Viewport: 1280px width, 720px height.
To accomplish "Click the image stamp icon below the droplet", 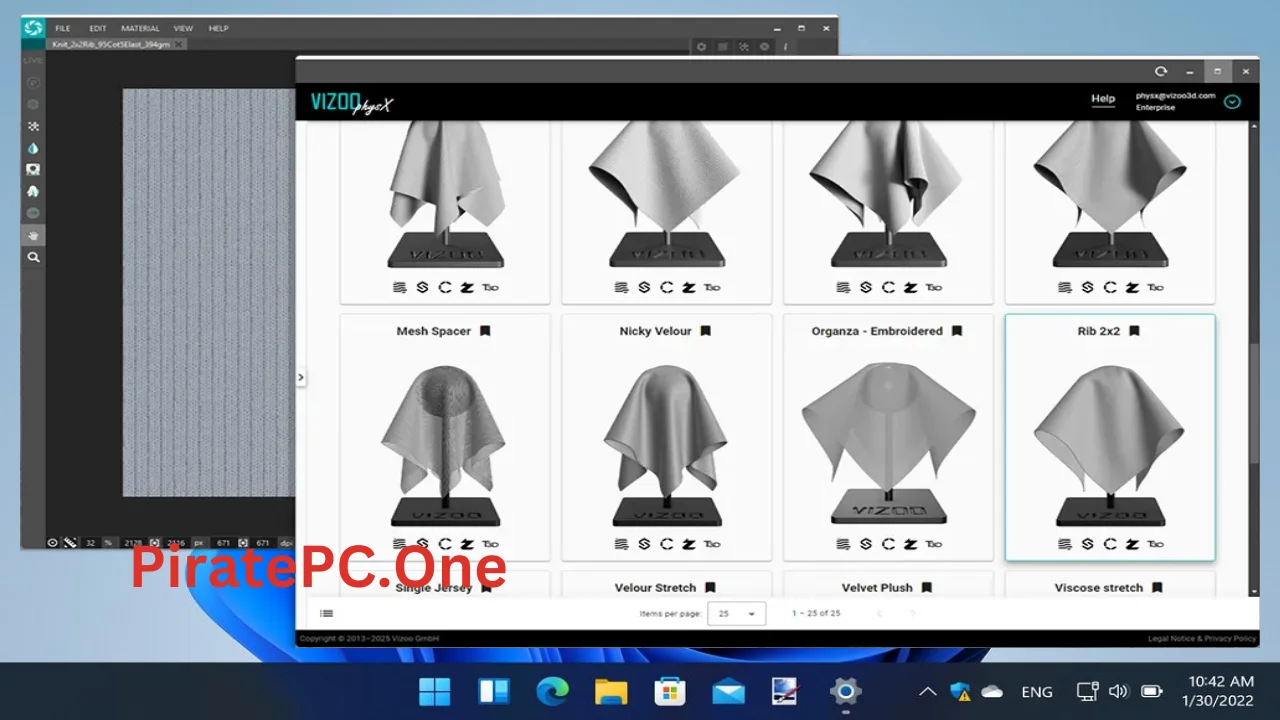I will pos(33,170).
